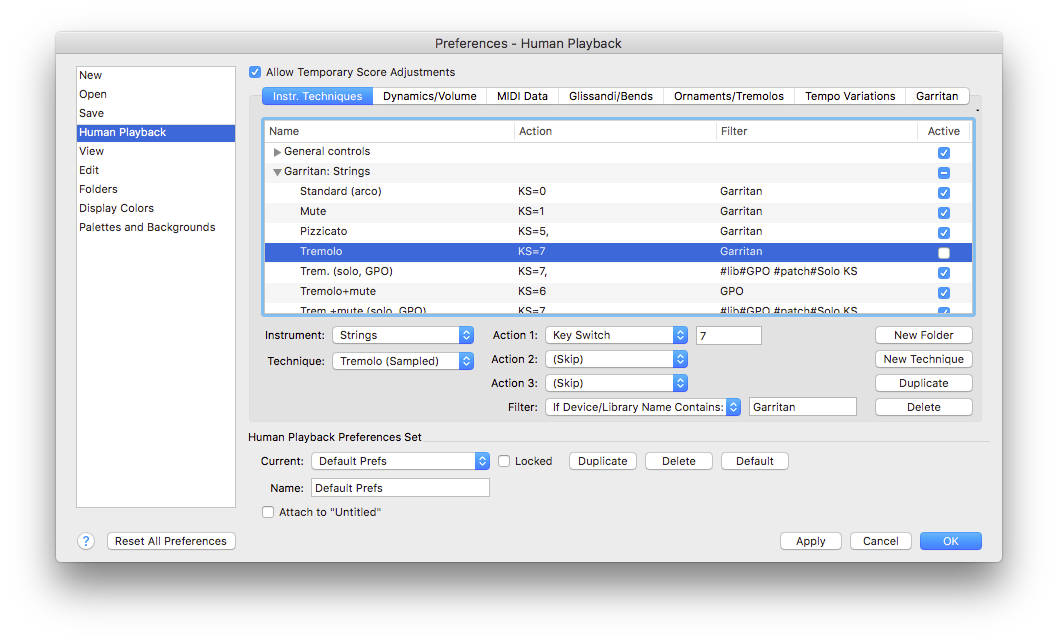The height and width of the screenshot is (642, 1058).
Task: Click the New Folder button
Action: pyautogui.click(x=924, y=336)
